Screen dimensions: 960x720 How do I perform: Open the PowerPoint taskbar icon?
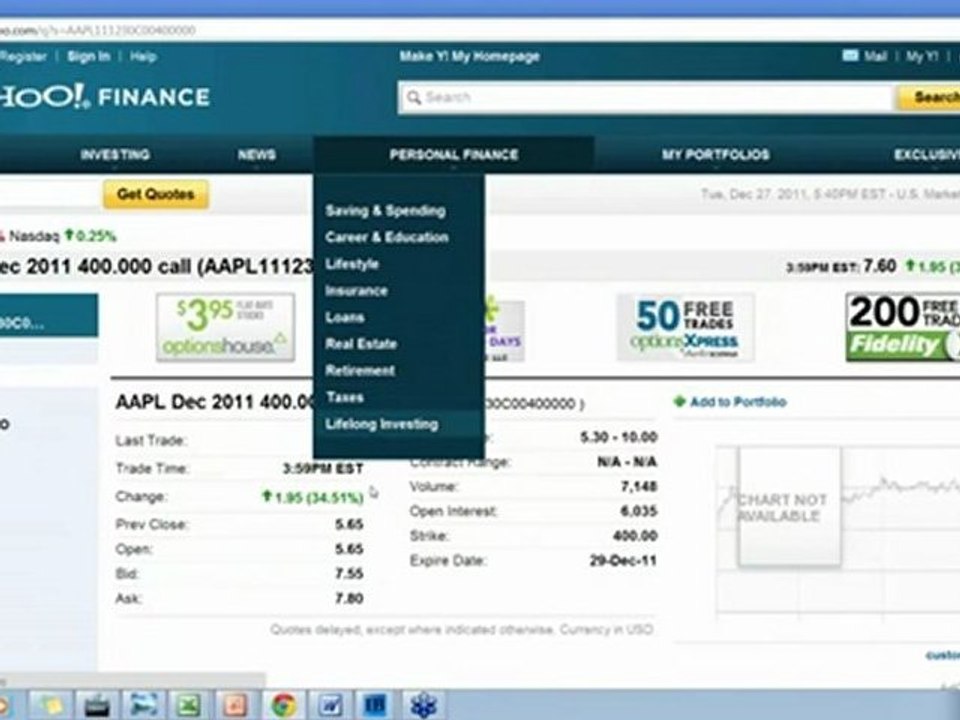click(x=236, y=705)
